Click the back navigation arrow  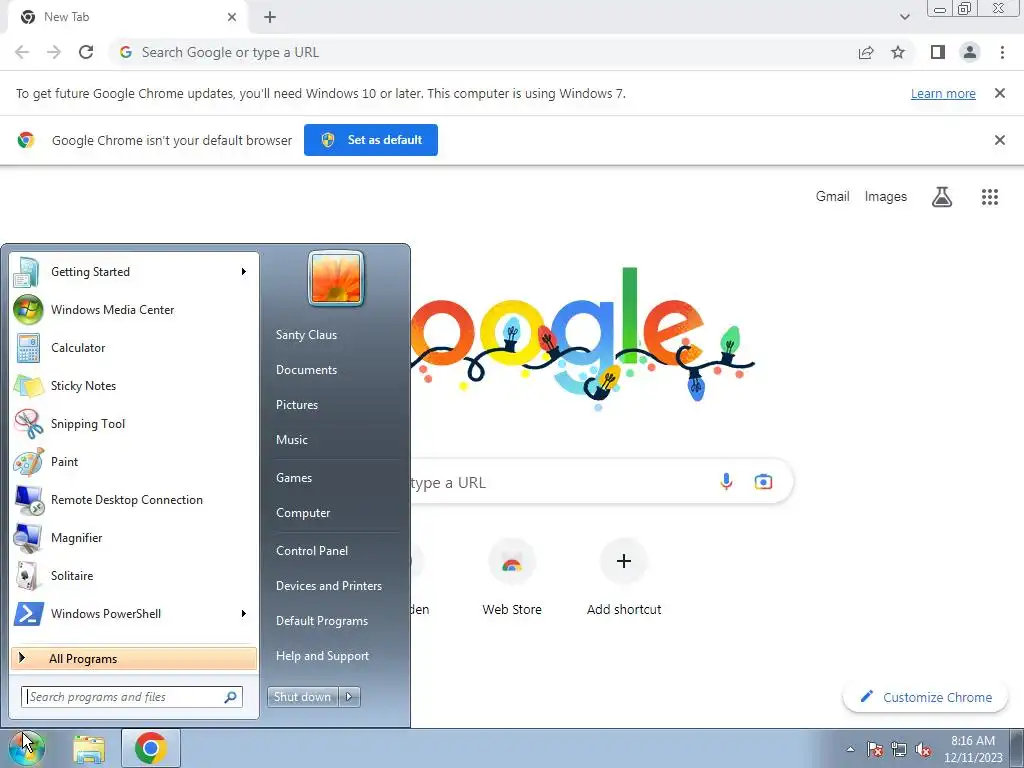(22, 52)
